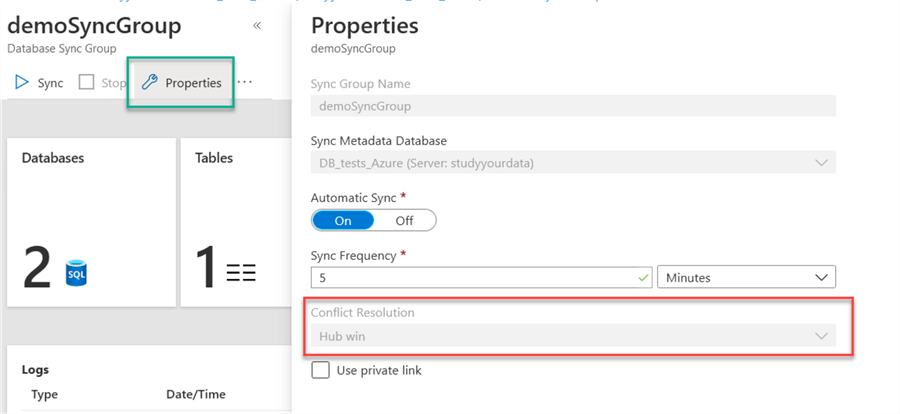The width and height of the screenshot is (900, 414).
Task: Open the more options ellipsis menu
Action: click(245, 82)
